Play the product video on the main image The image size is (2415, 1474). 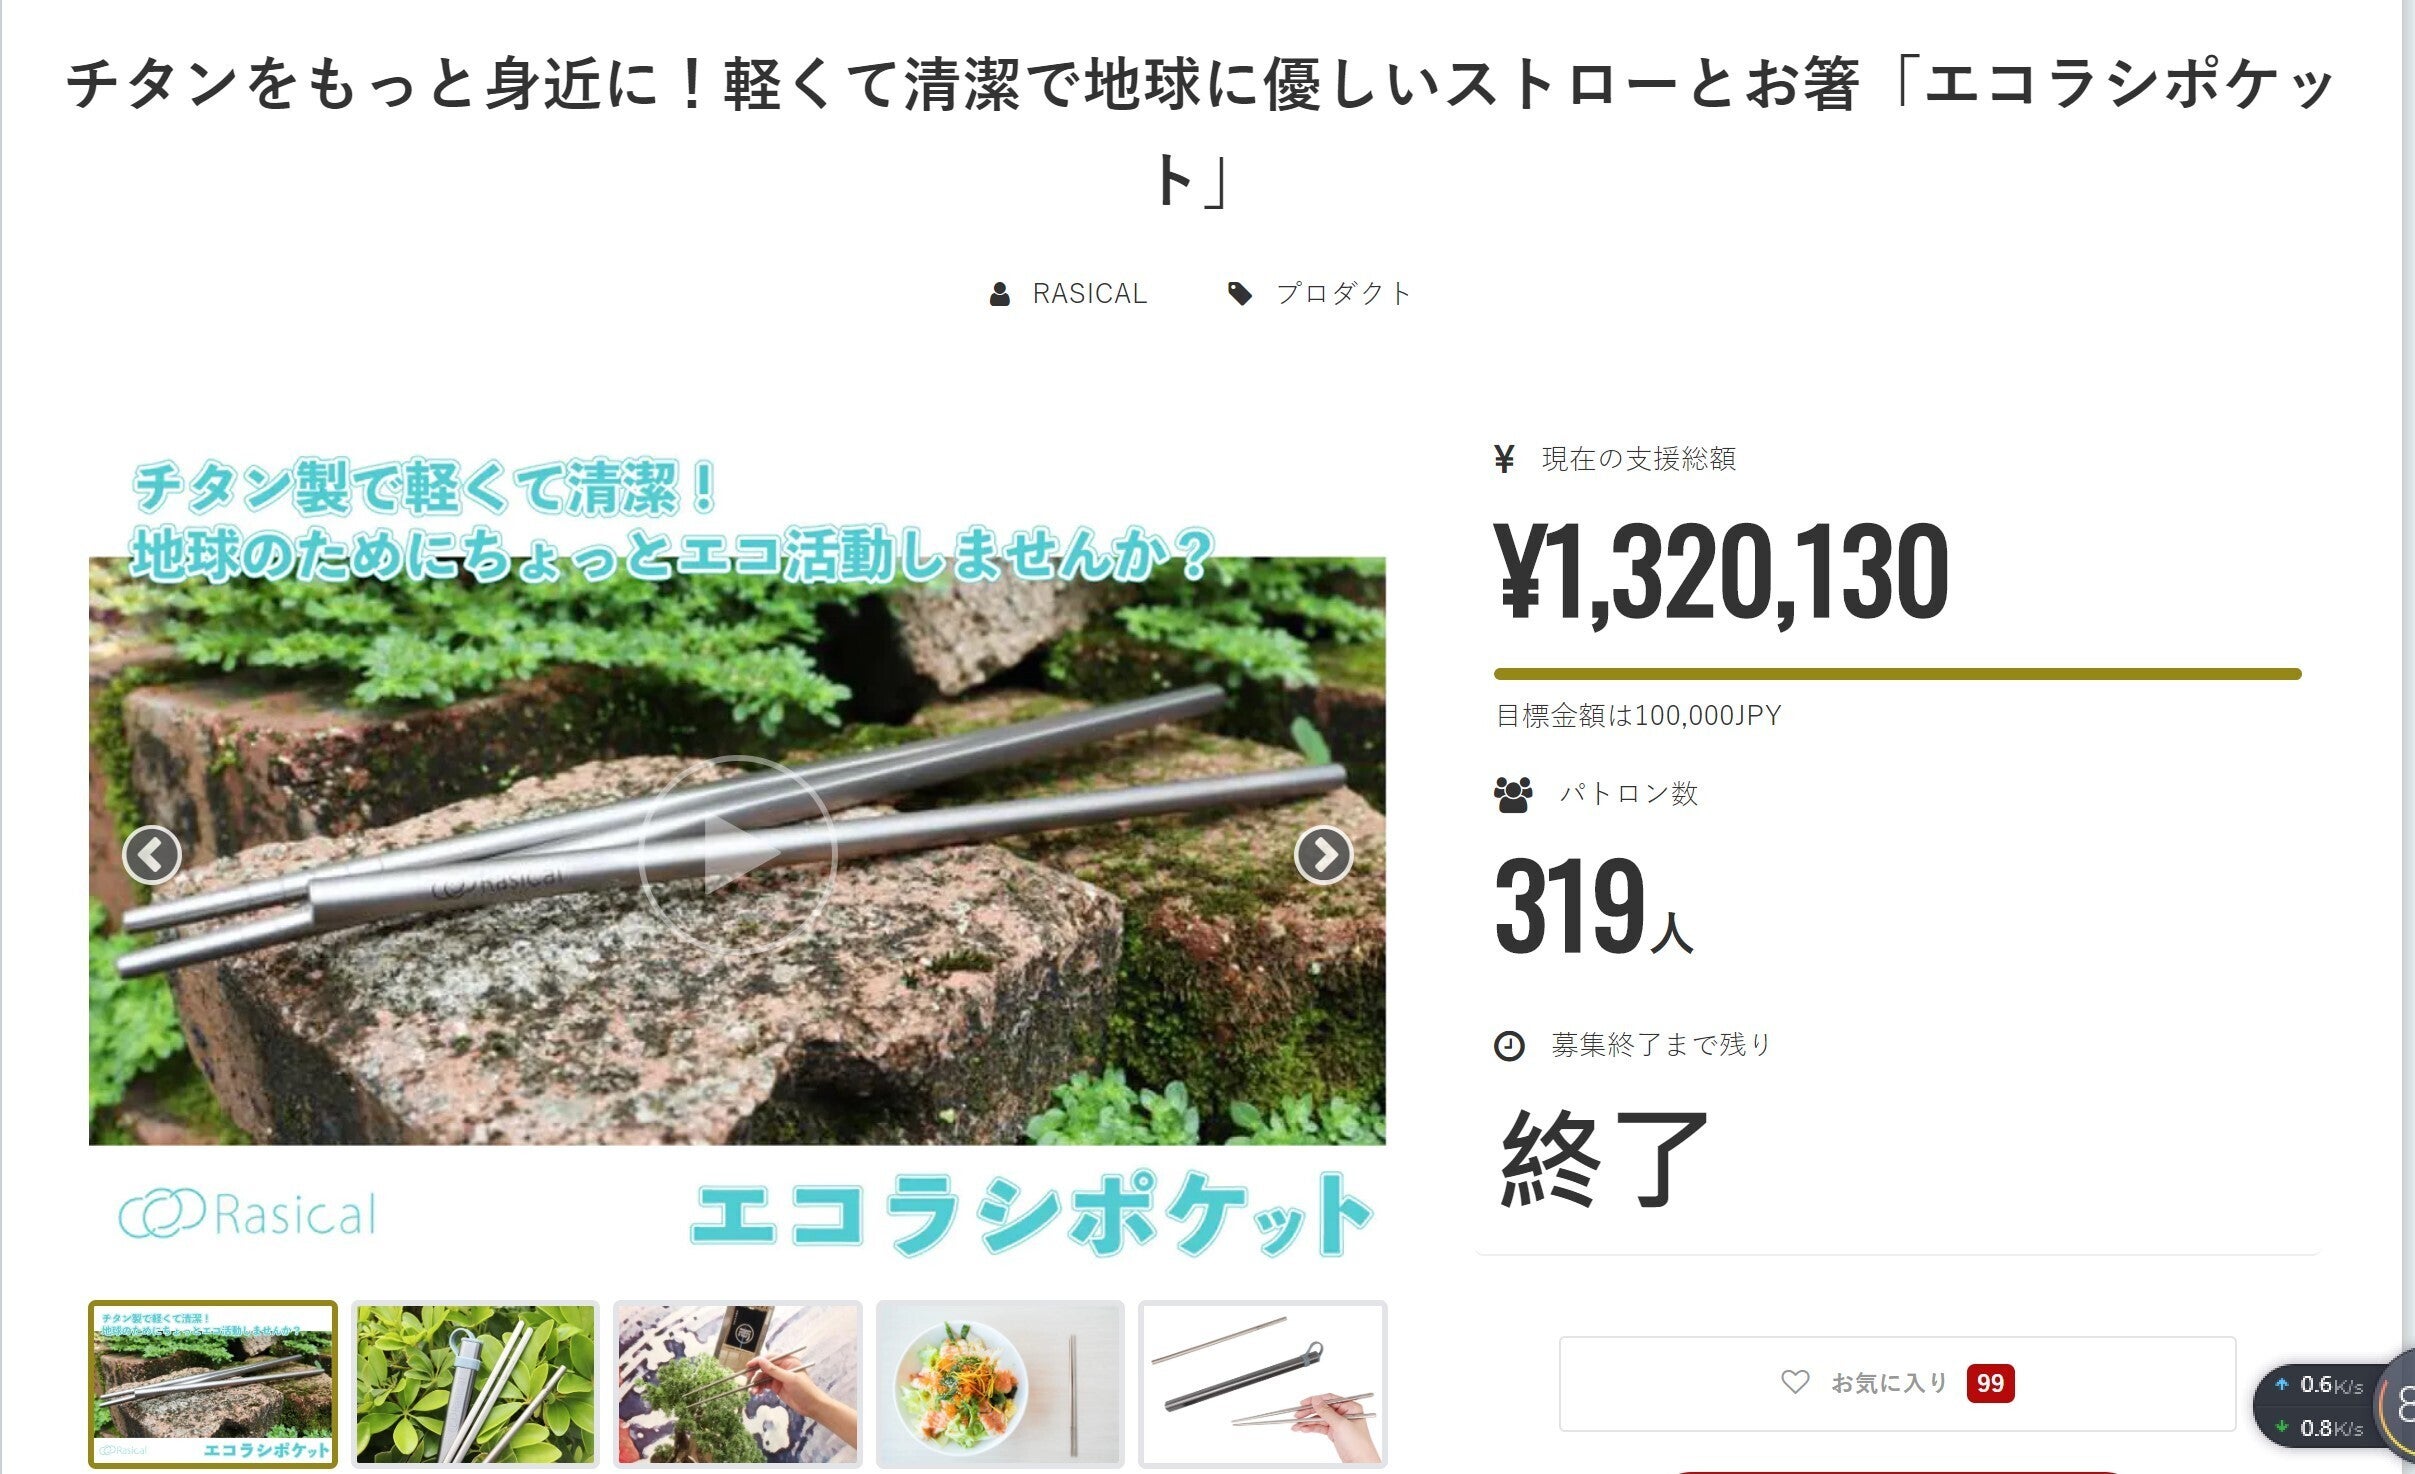[737, 853]
